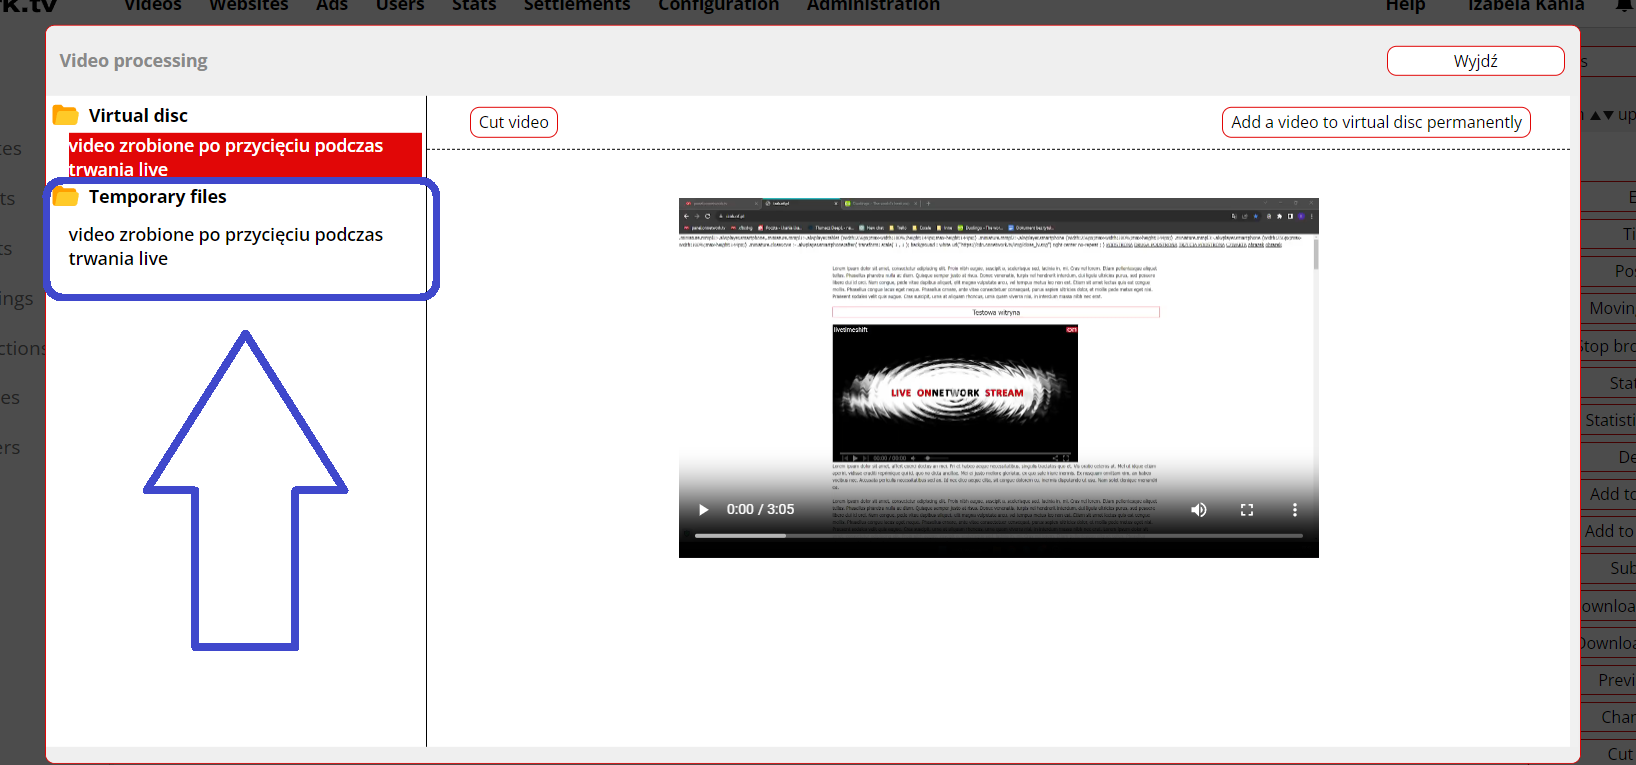1636x765 pixels.
Task: Seek along the video progress bar
Action: 998,536
